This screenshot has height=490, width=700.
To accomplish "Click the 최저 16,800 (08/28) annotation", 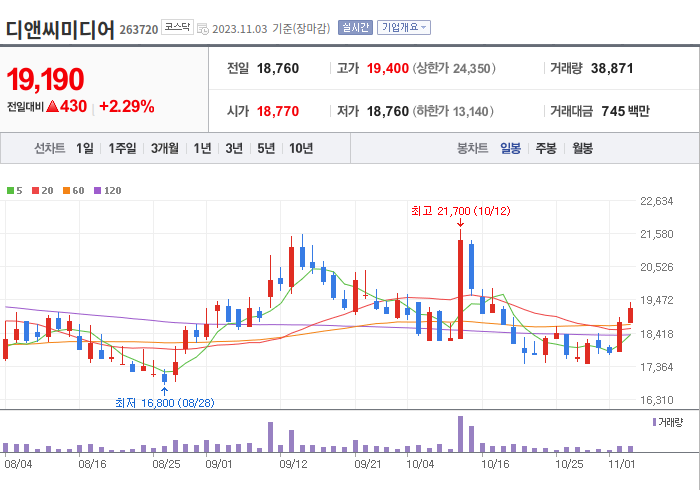I will click(165, 403).
